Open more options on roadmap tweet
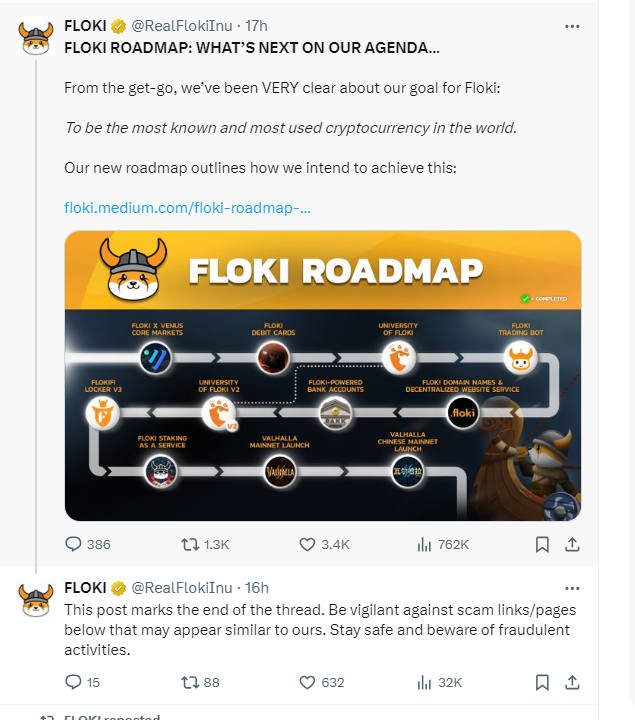Screen dimensions: 635x720 [x=572, y=26]
